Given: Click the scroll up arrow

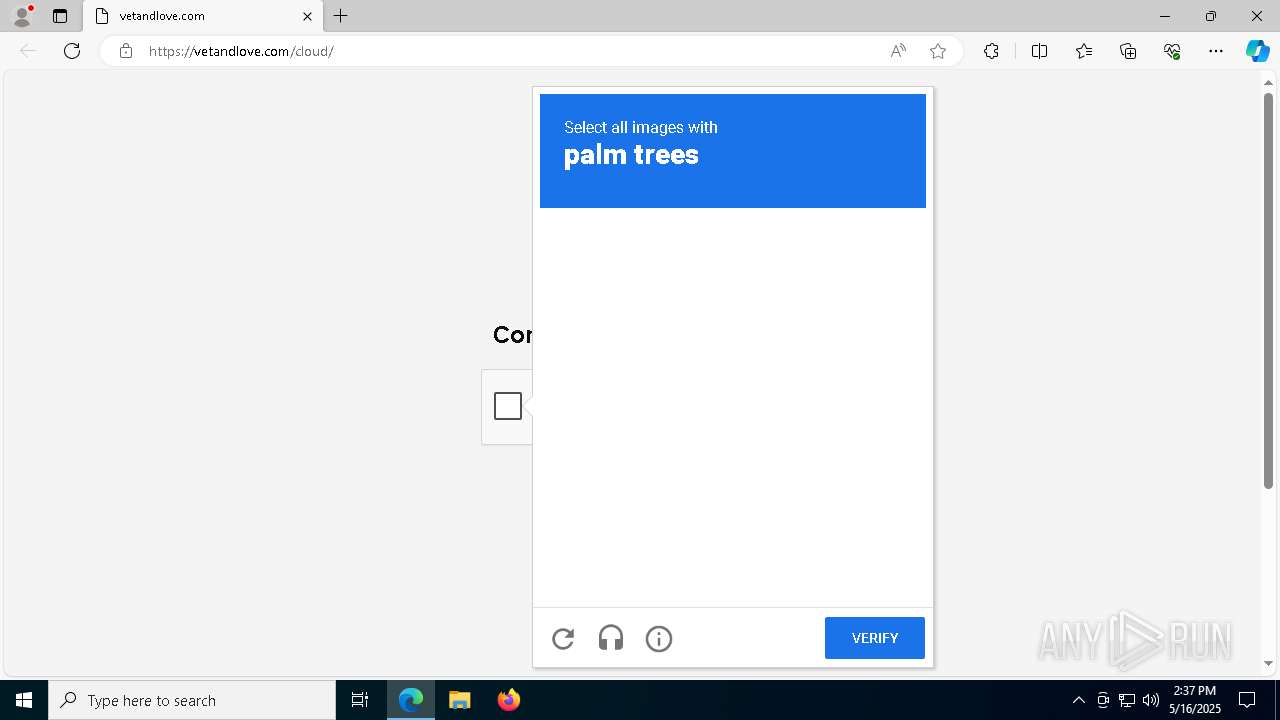Looking at the screenshot, I should click(1268, 82).
